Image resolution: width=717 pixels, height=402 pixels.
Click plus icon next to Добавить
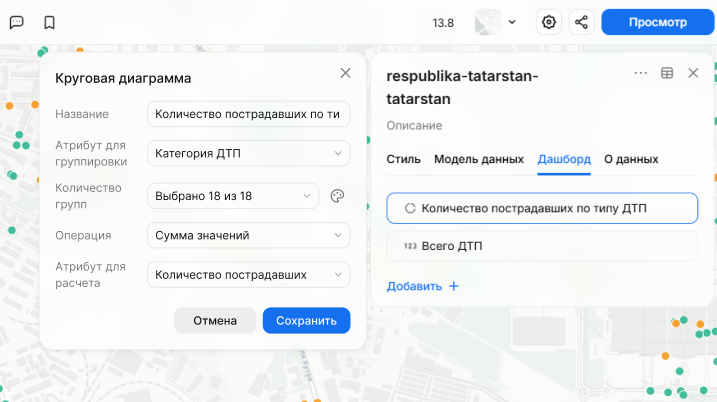tap(453, 286)
